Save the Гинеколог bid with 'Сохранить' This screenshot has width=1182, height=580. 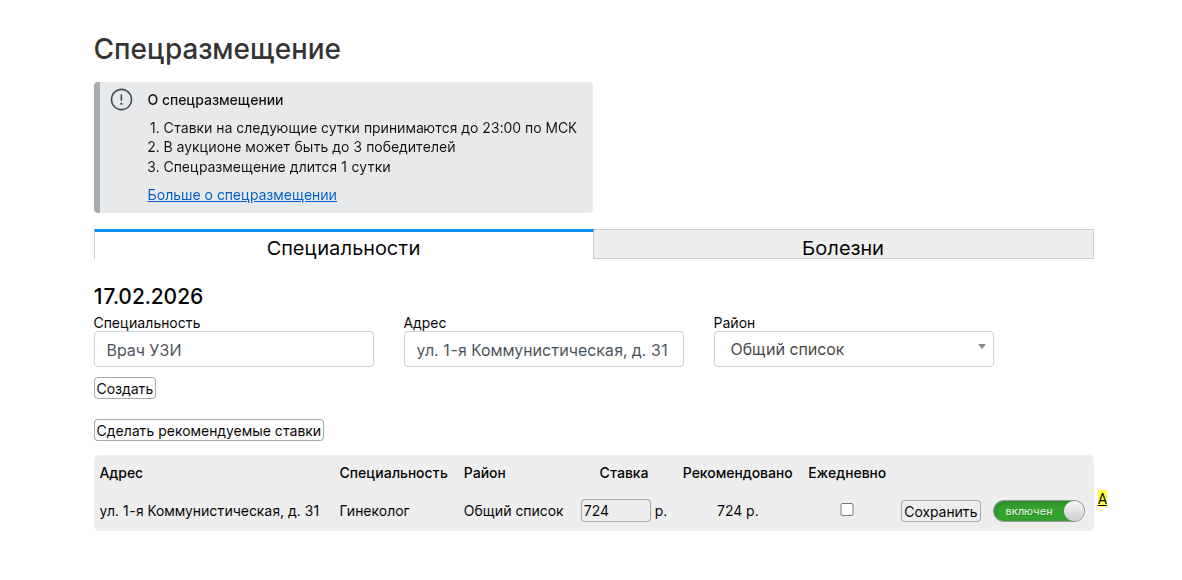pos(940,512)
